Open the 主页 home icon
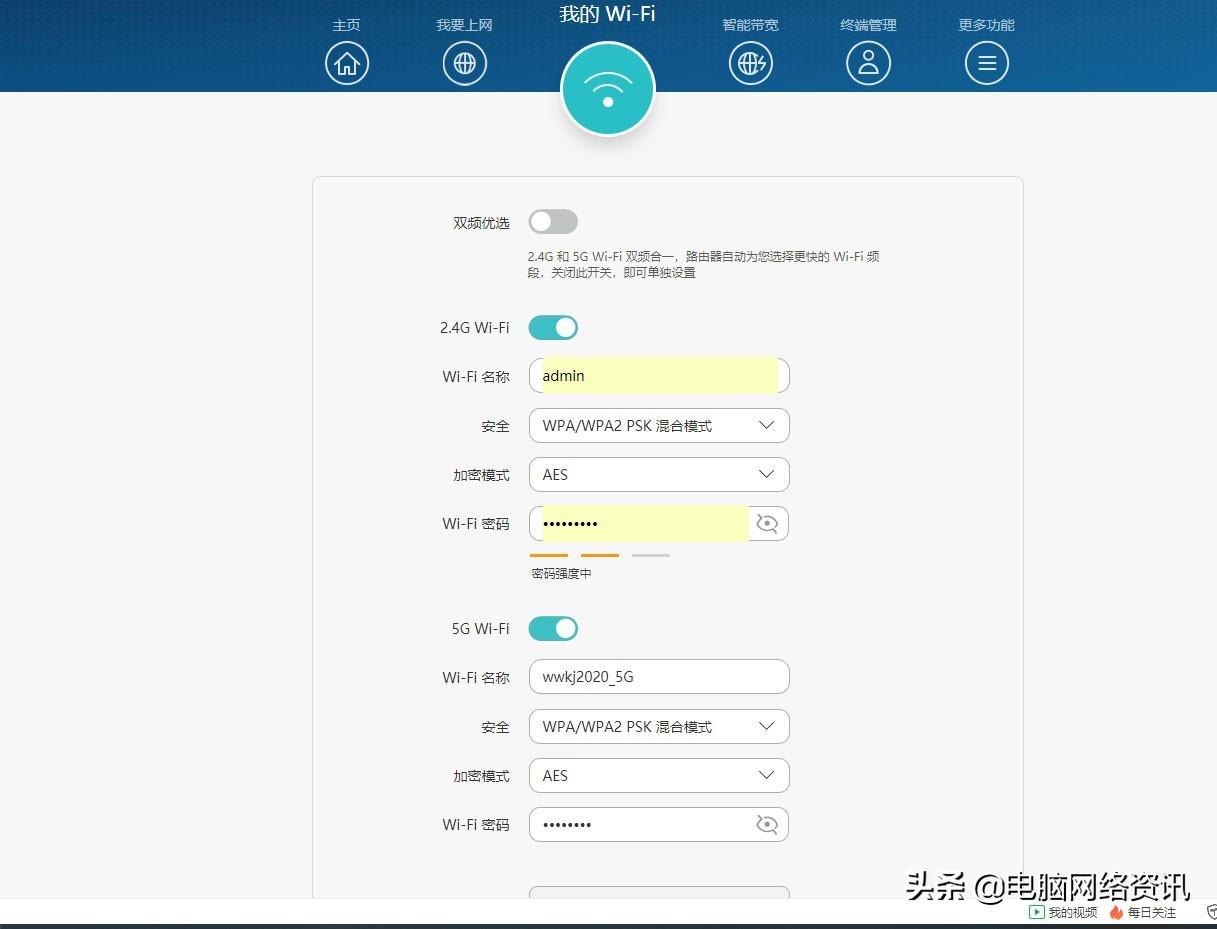1217x929 pixels. click(x=347, y=62)
